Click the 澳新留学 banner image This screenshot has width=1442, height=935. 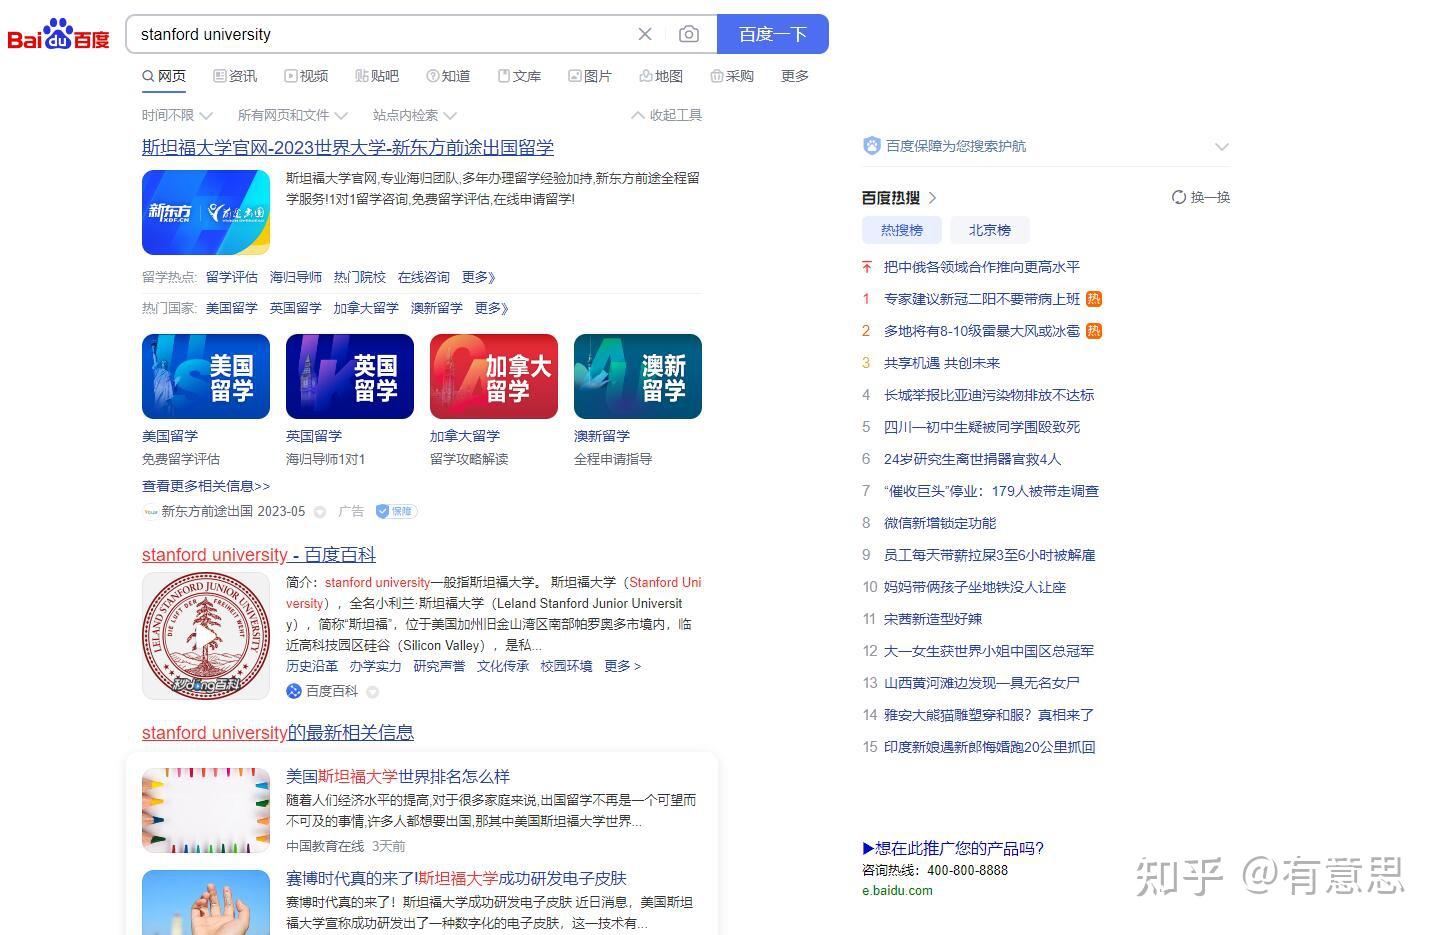pos(638,376)
